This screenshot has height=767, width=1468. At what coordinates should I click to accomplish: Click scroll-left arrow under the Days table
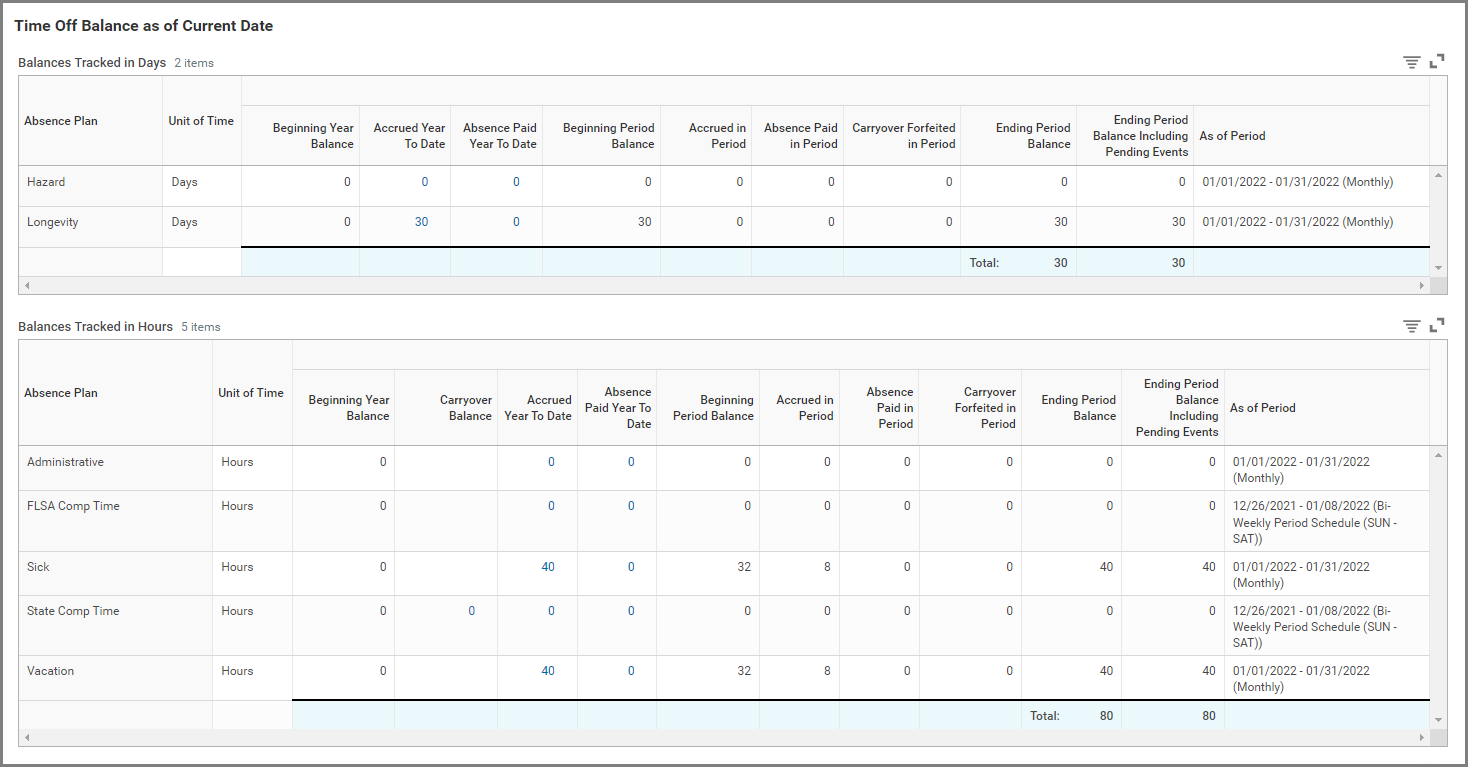pos(27,286)
